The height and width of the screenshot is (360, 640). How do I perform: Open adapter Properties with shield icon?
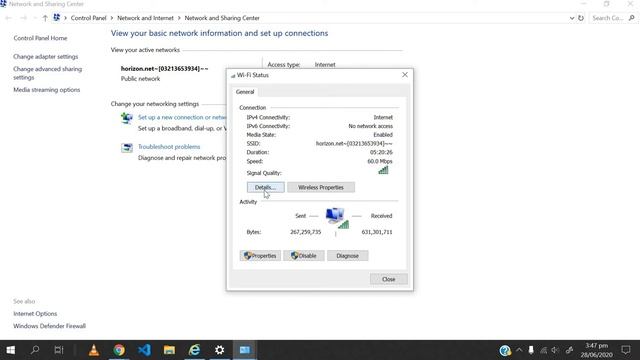(x=260, y=256)
